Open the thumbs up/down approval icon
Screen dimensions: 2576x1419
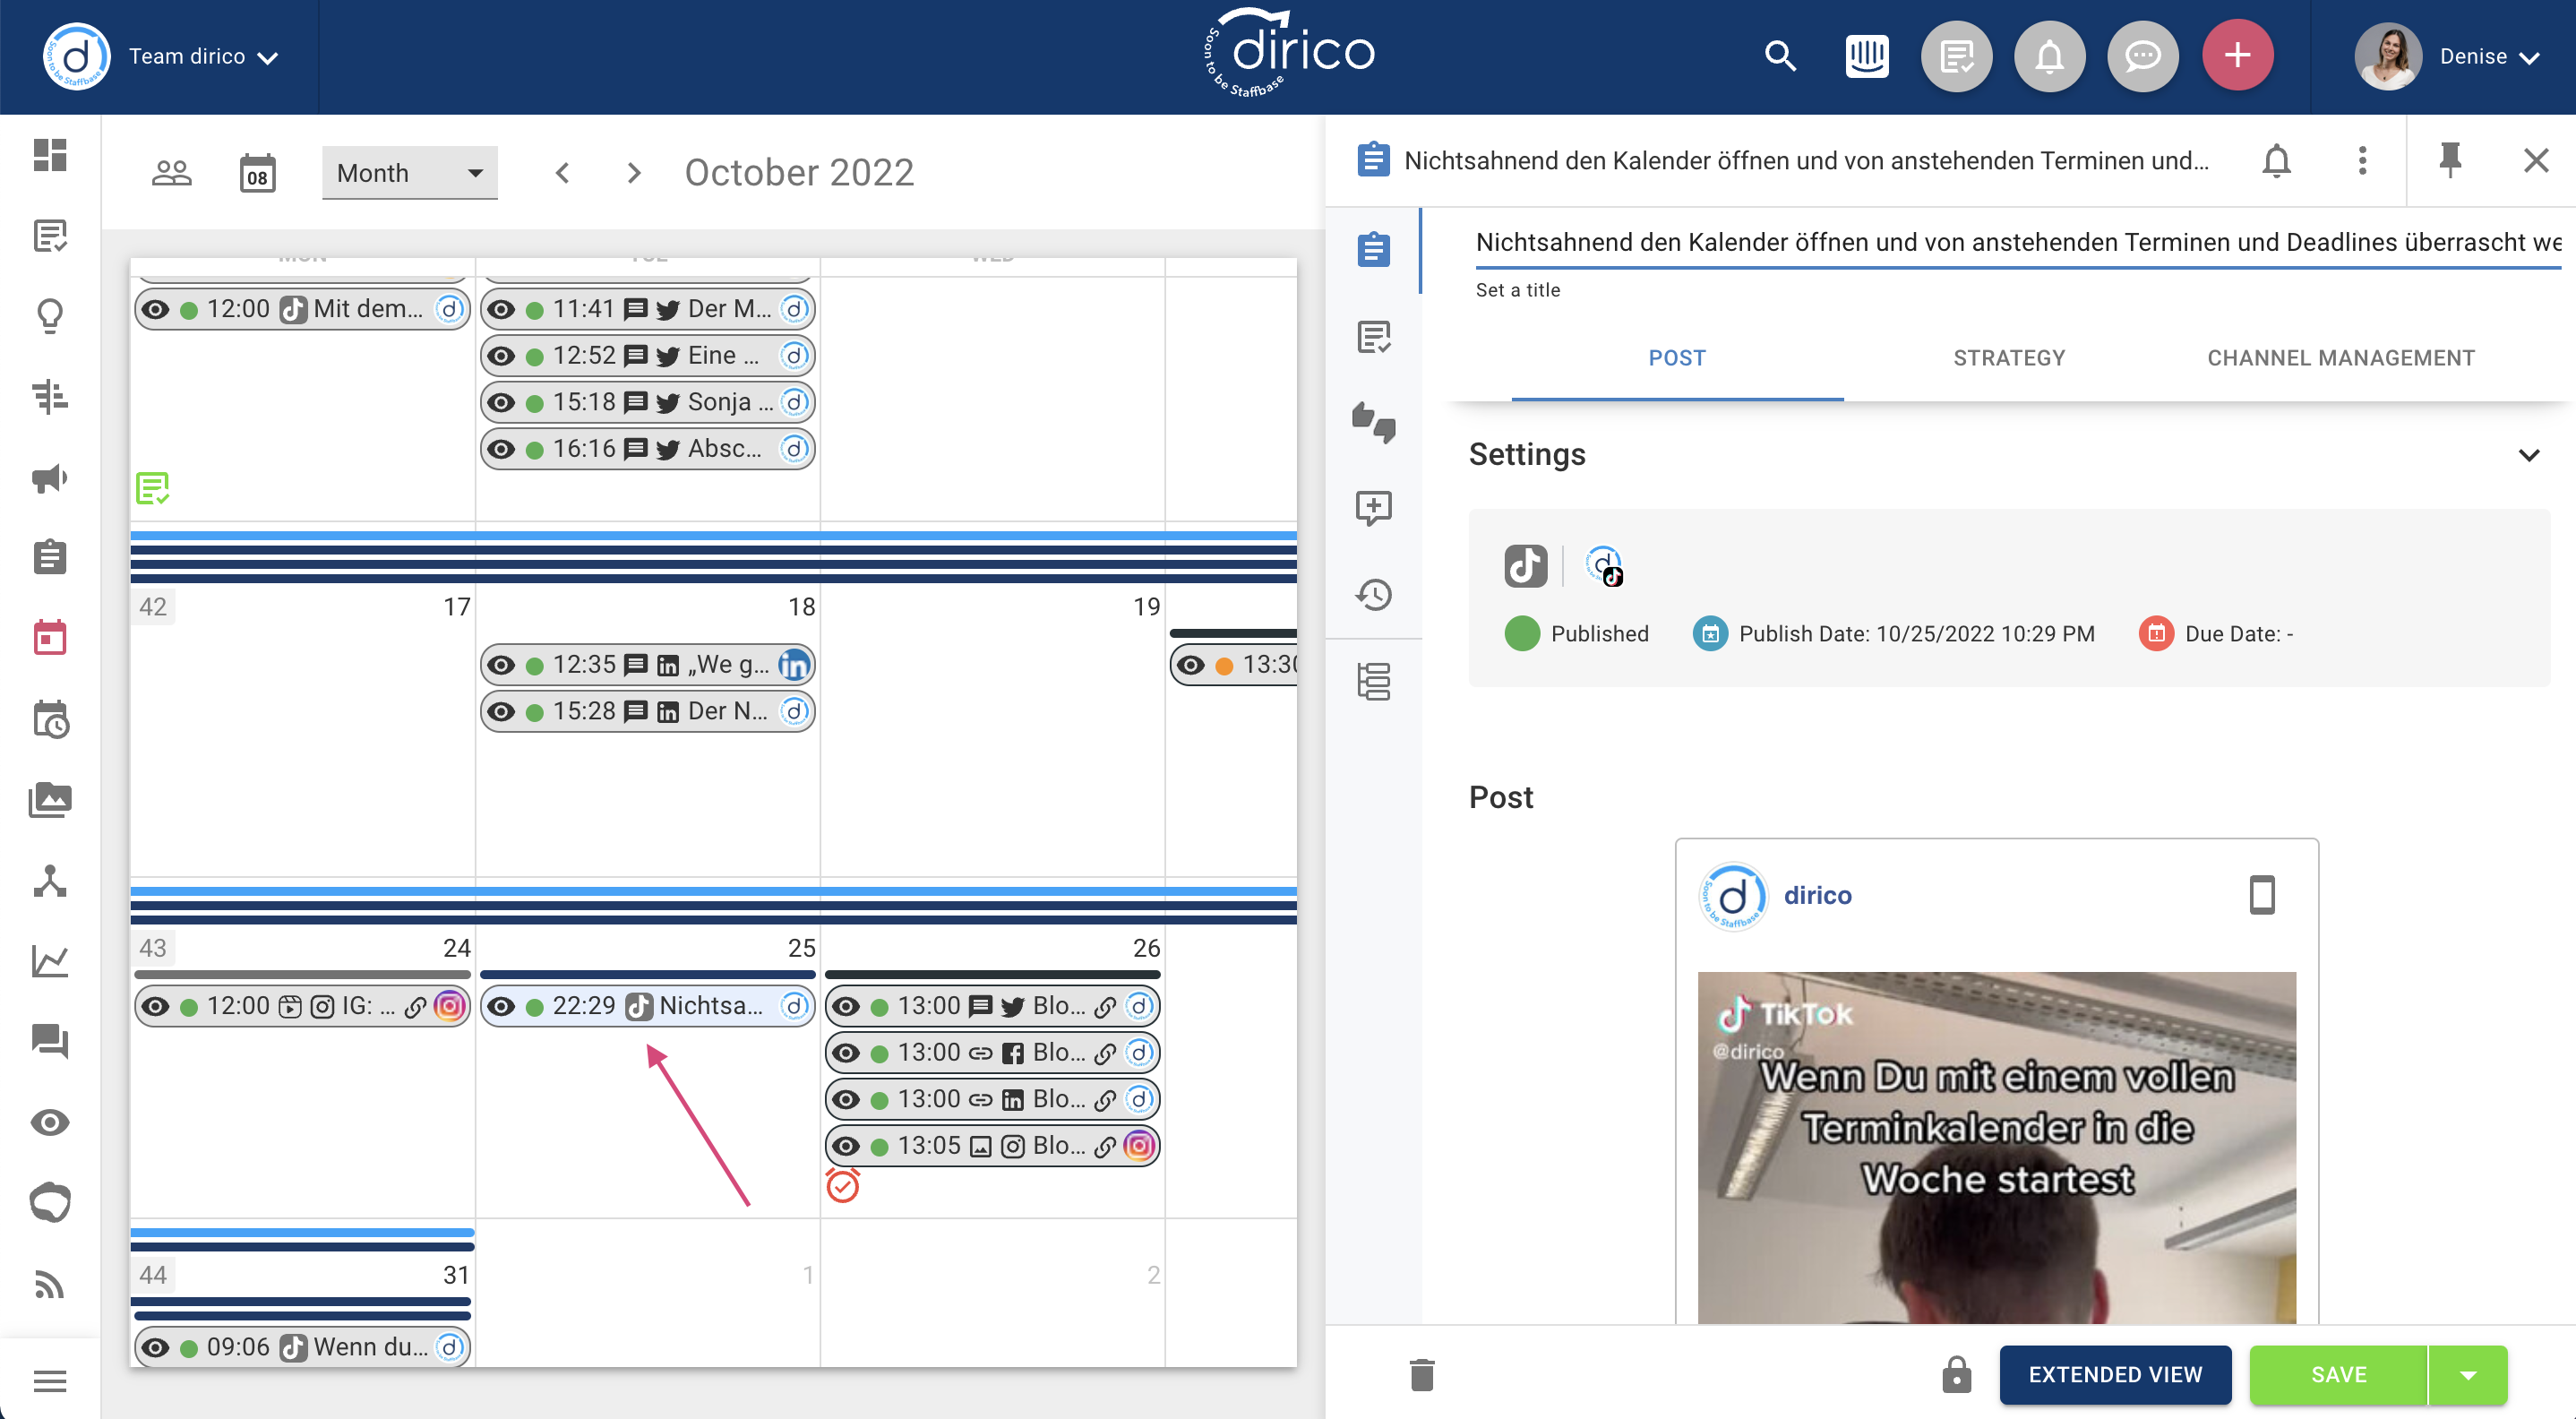coord(1374,423)
